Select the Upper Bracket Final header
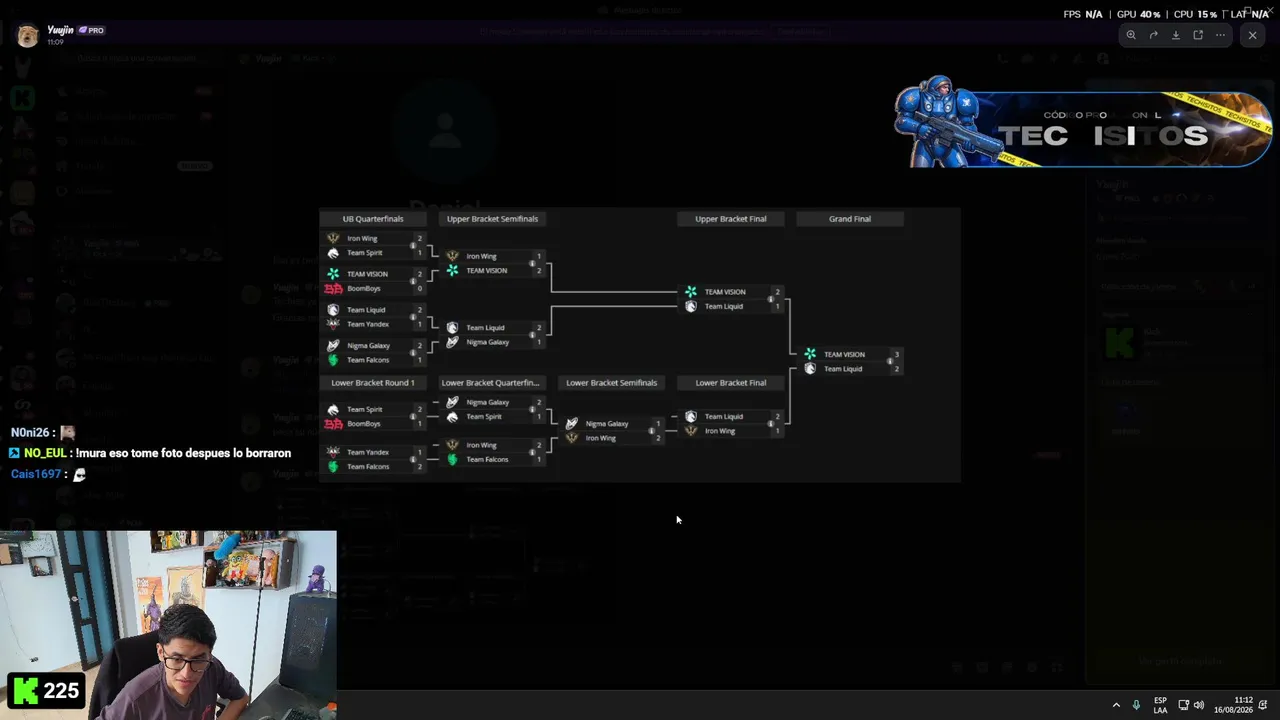Viewport: 1280px width, 720px height. 731,219
